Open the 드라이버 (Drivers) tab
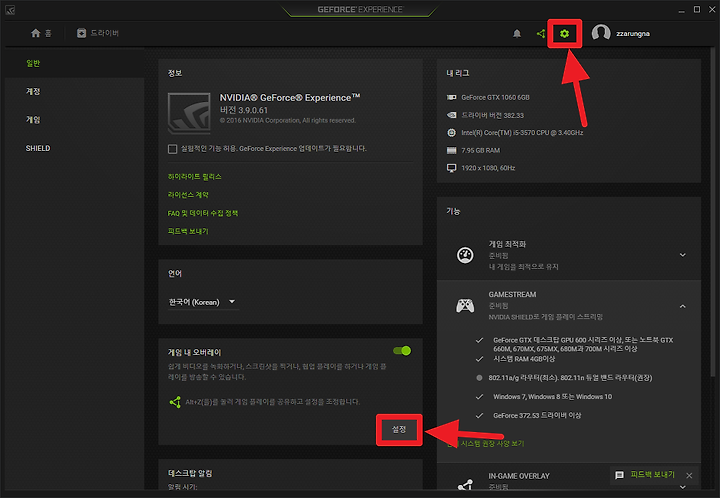This screenshot has height=498, width=720. [x=98, y=33]
